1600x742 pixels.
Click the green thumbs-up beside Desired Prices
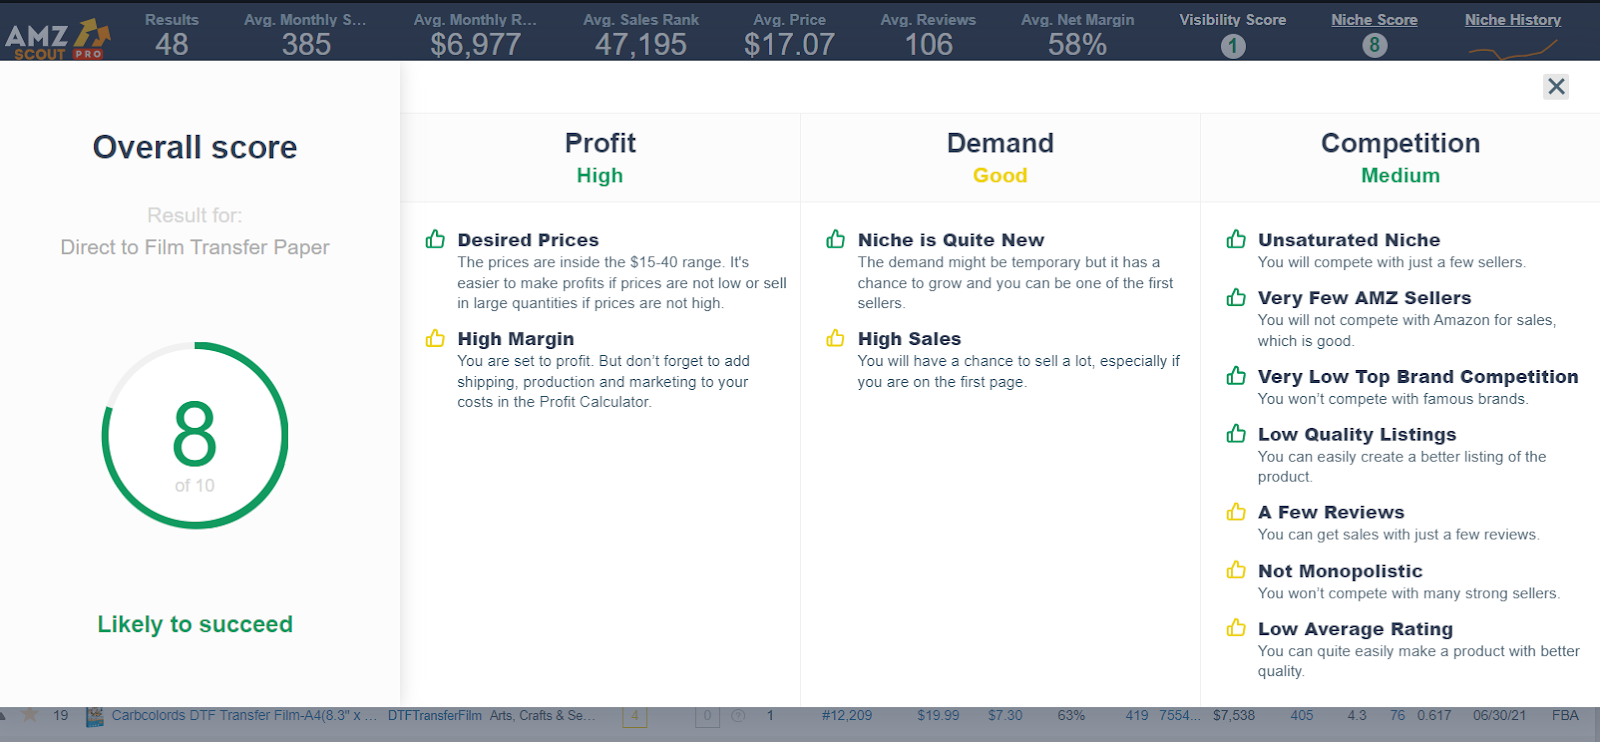pyautogui.click(x=436, y=240)
